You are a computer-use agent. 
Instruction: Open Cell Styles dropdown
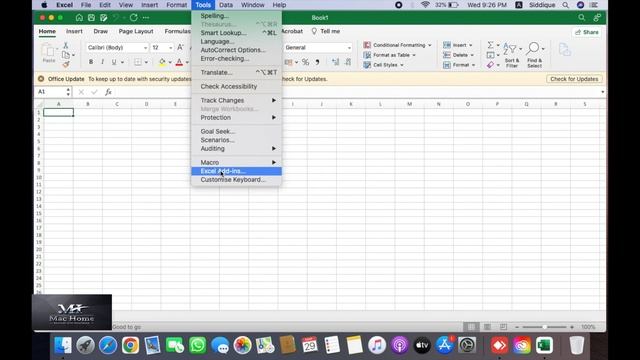click(x=383, y=64)
